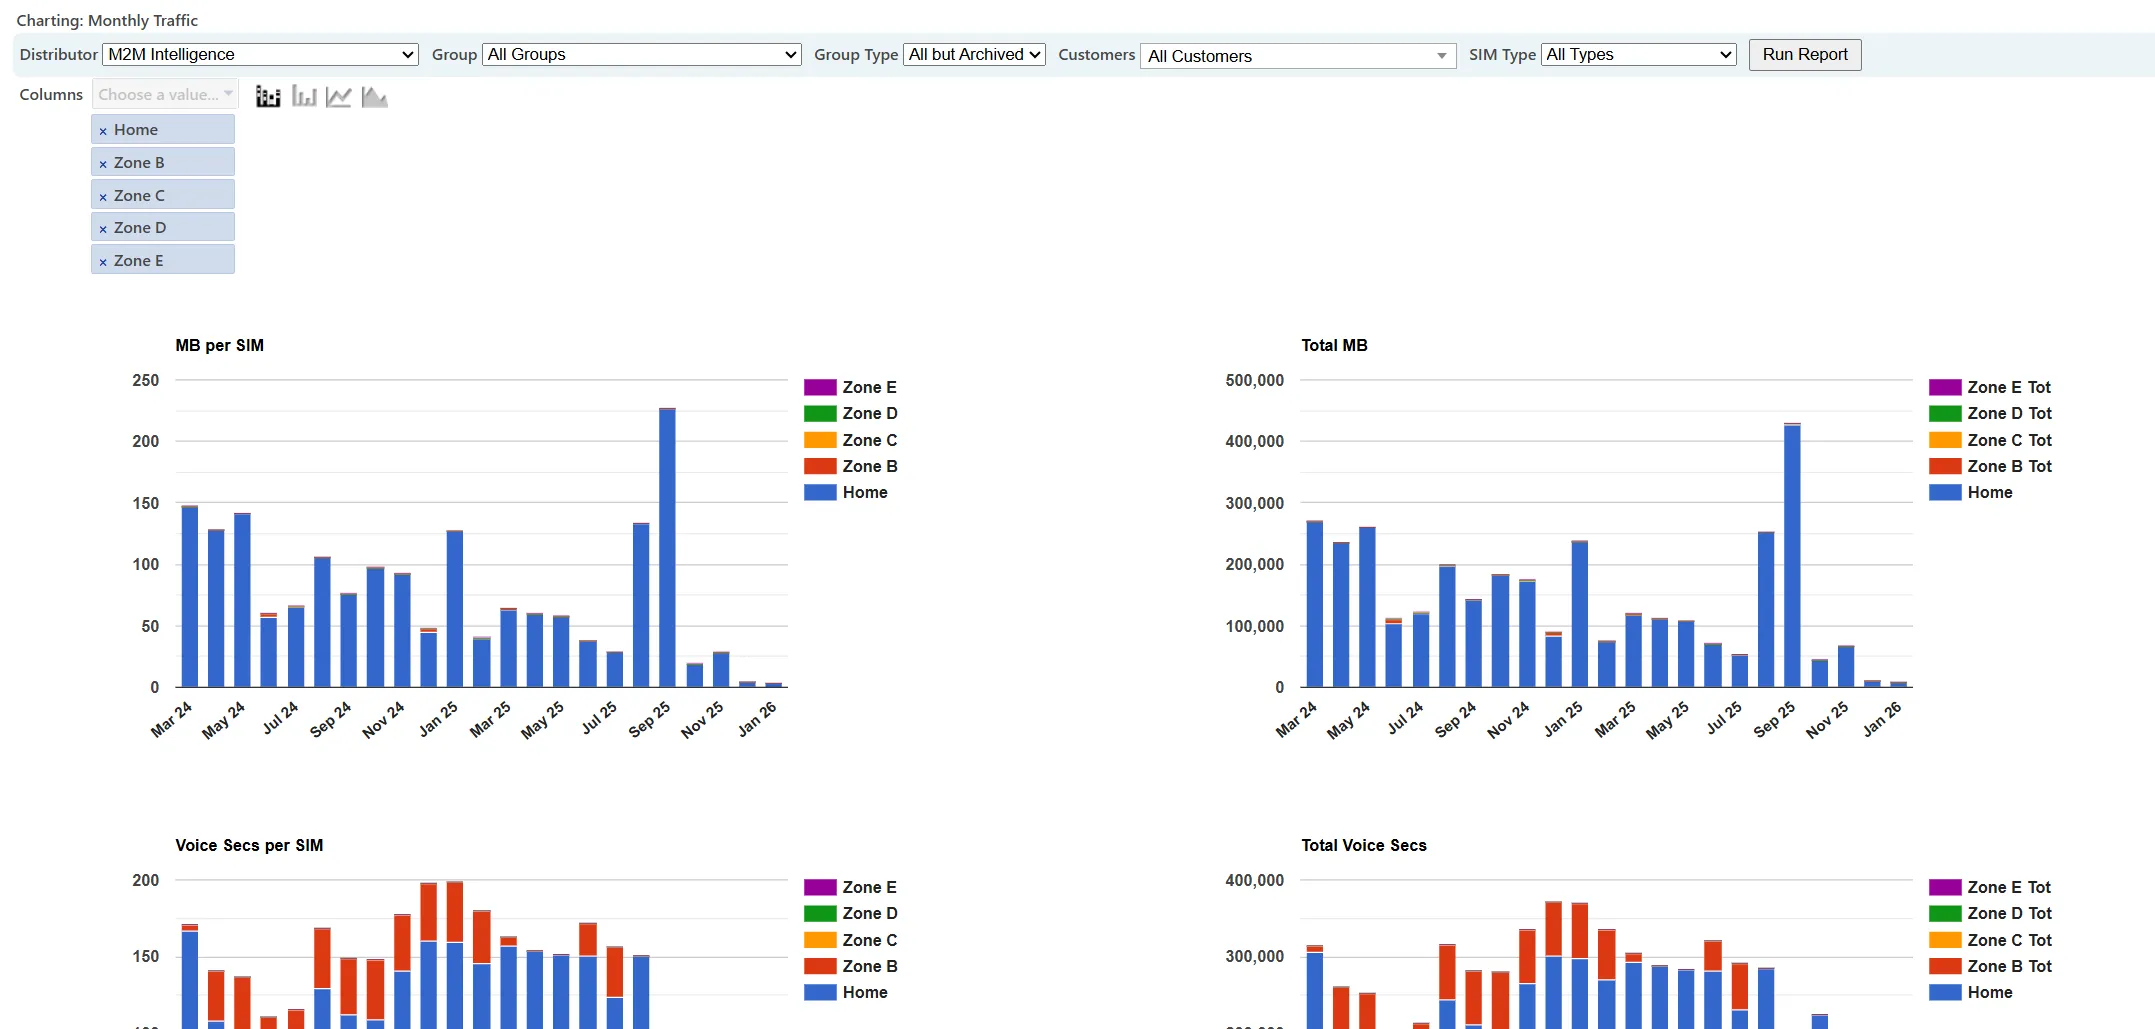Click the Customers label
This screenshot has width=2155, height=1029.
point(1096,54)
